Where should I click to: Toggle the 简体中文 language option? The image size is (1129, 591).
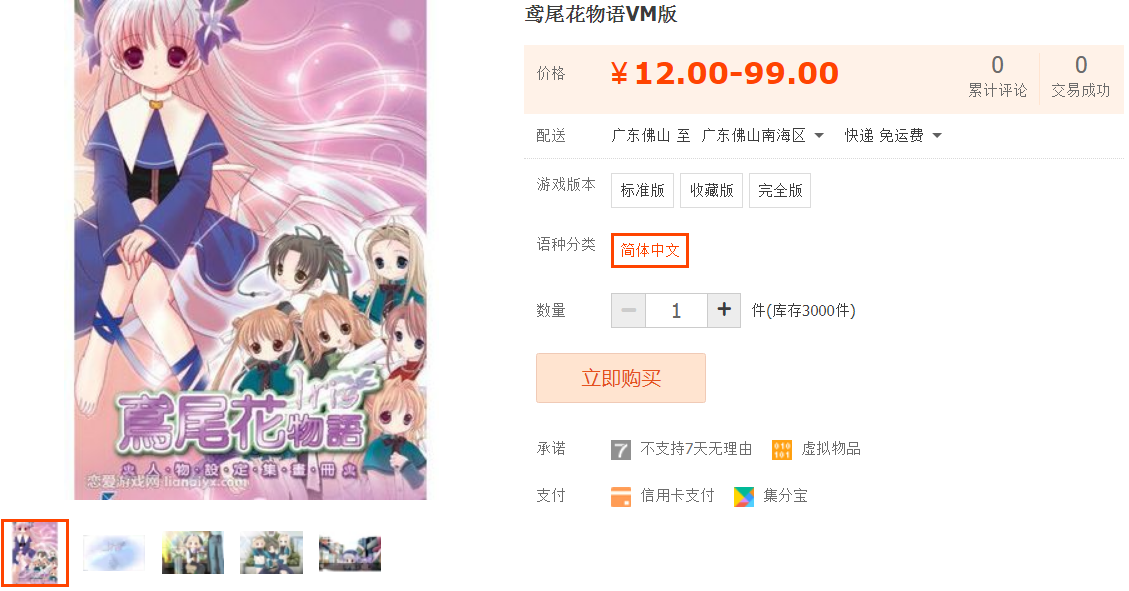coord(650,251)
